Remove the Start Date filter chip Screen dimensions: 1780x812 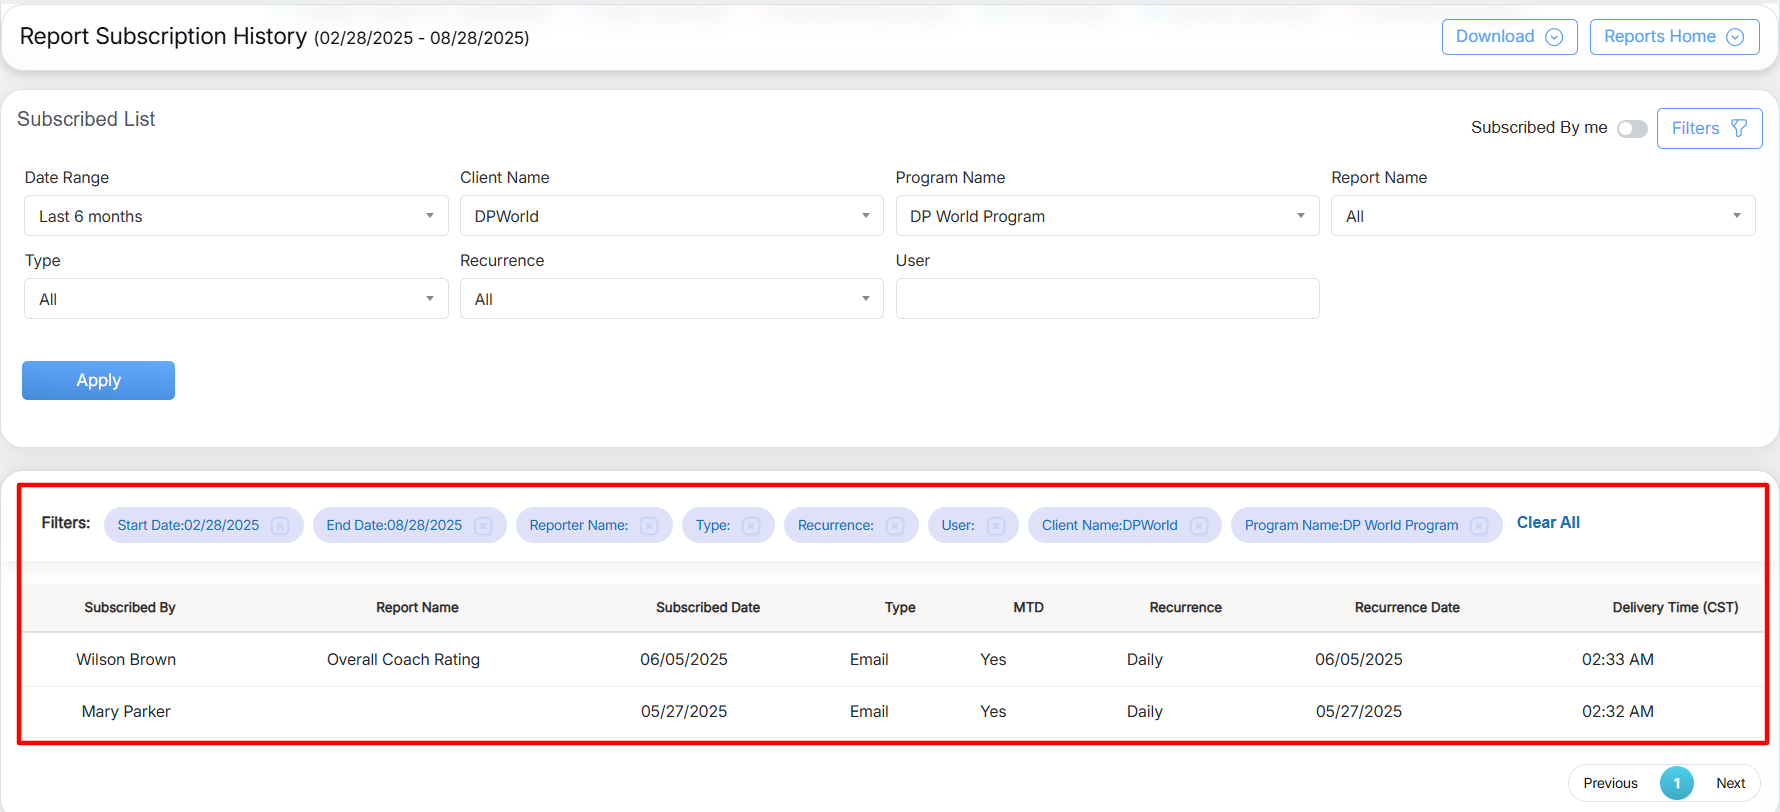(x=280, y=526)
